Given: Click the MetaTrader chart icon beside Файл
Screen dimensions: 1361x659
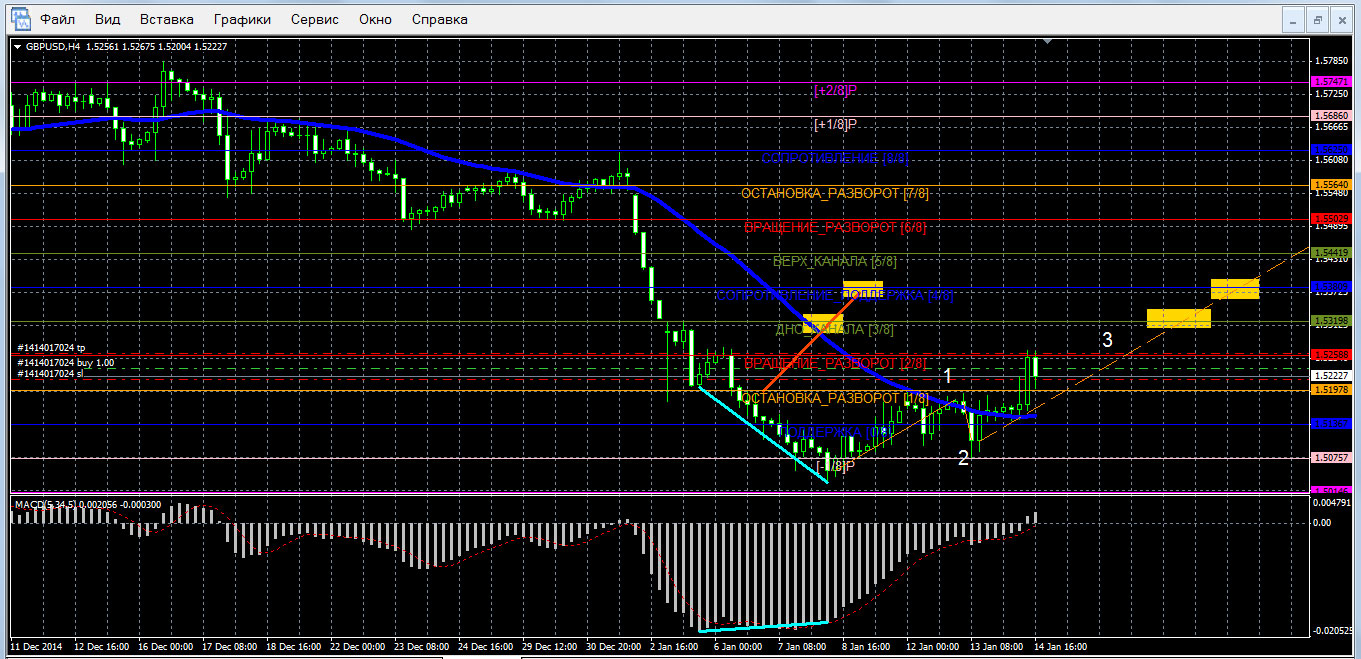Looking at the screenshot, I should pos(20,19).
